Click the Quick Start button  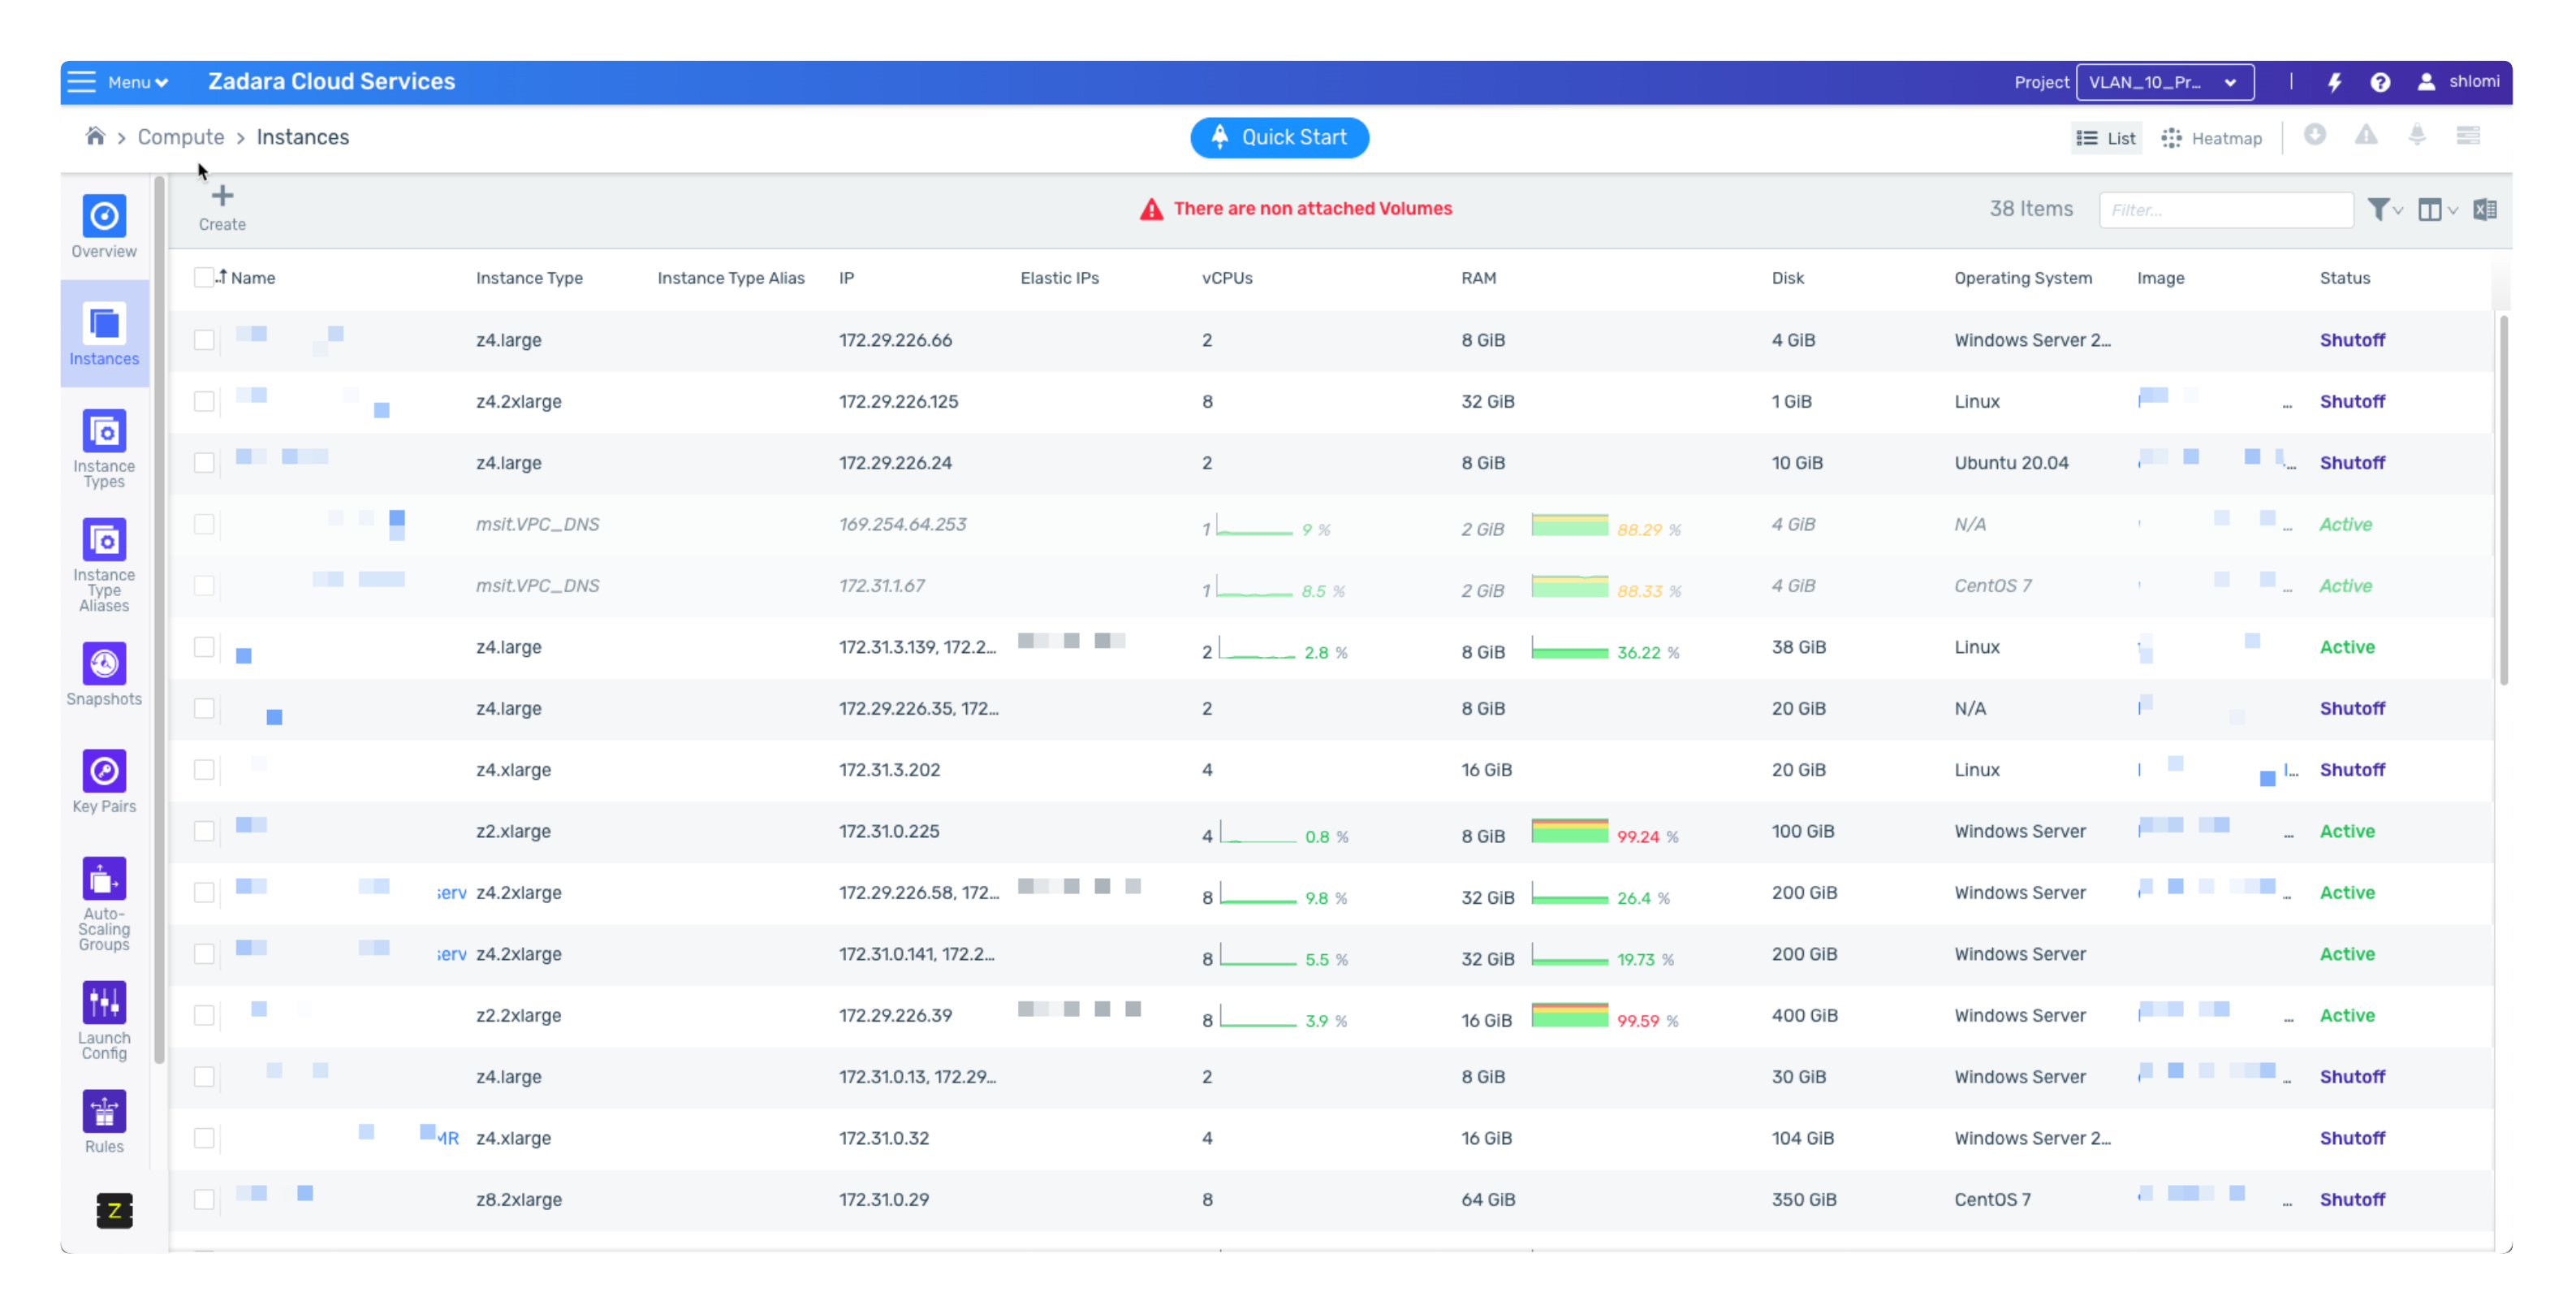click(x=1279, y=137)
